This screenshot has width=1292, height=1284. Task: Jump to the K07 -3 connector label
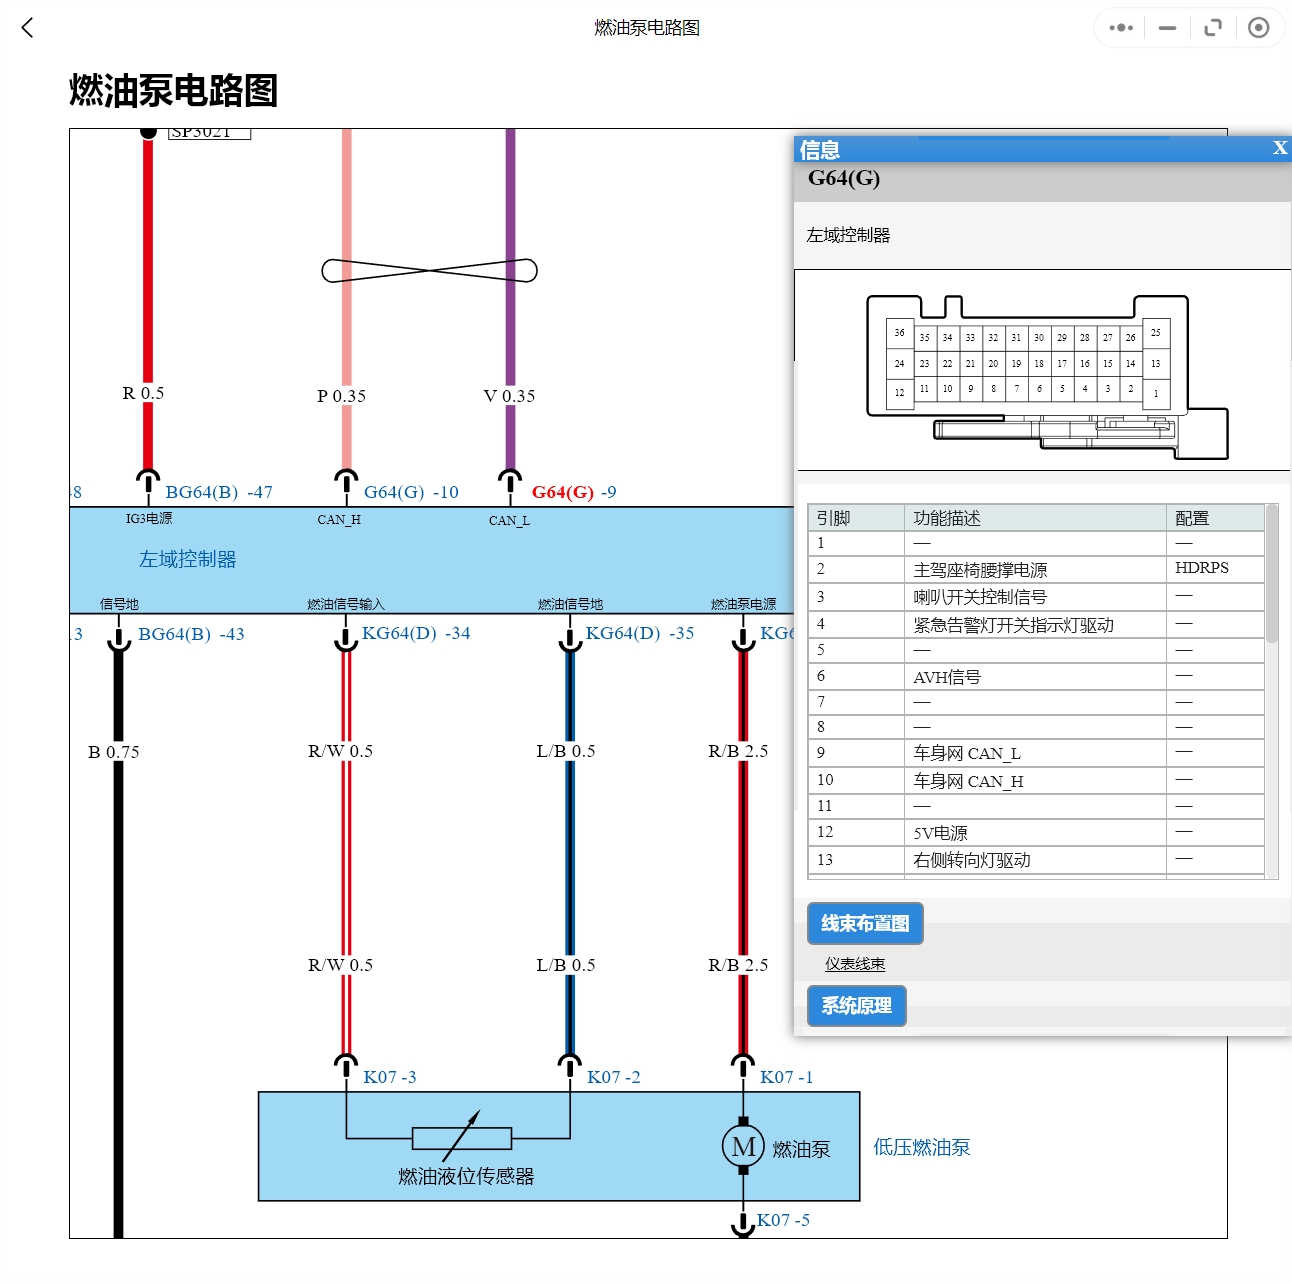(x=390, y=1076)
